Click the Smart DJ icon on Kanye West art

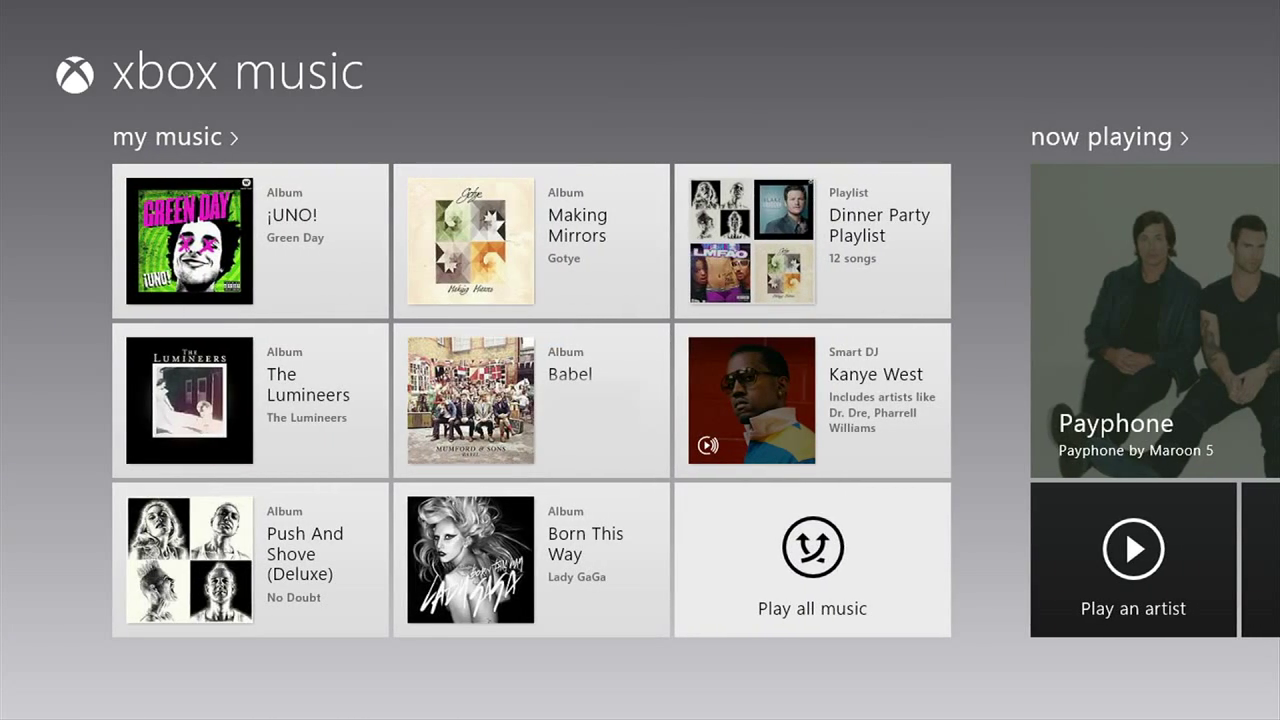[x=708, y=445]
